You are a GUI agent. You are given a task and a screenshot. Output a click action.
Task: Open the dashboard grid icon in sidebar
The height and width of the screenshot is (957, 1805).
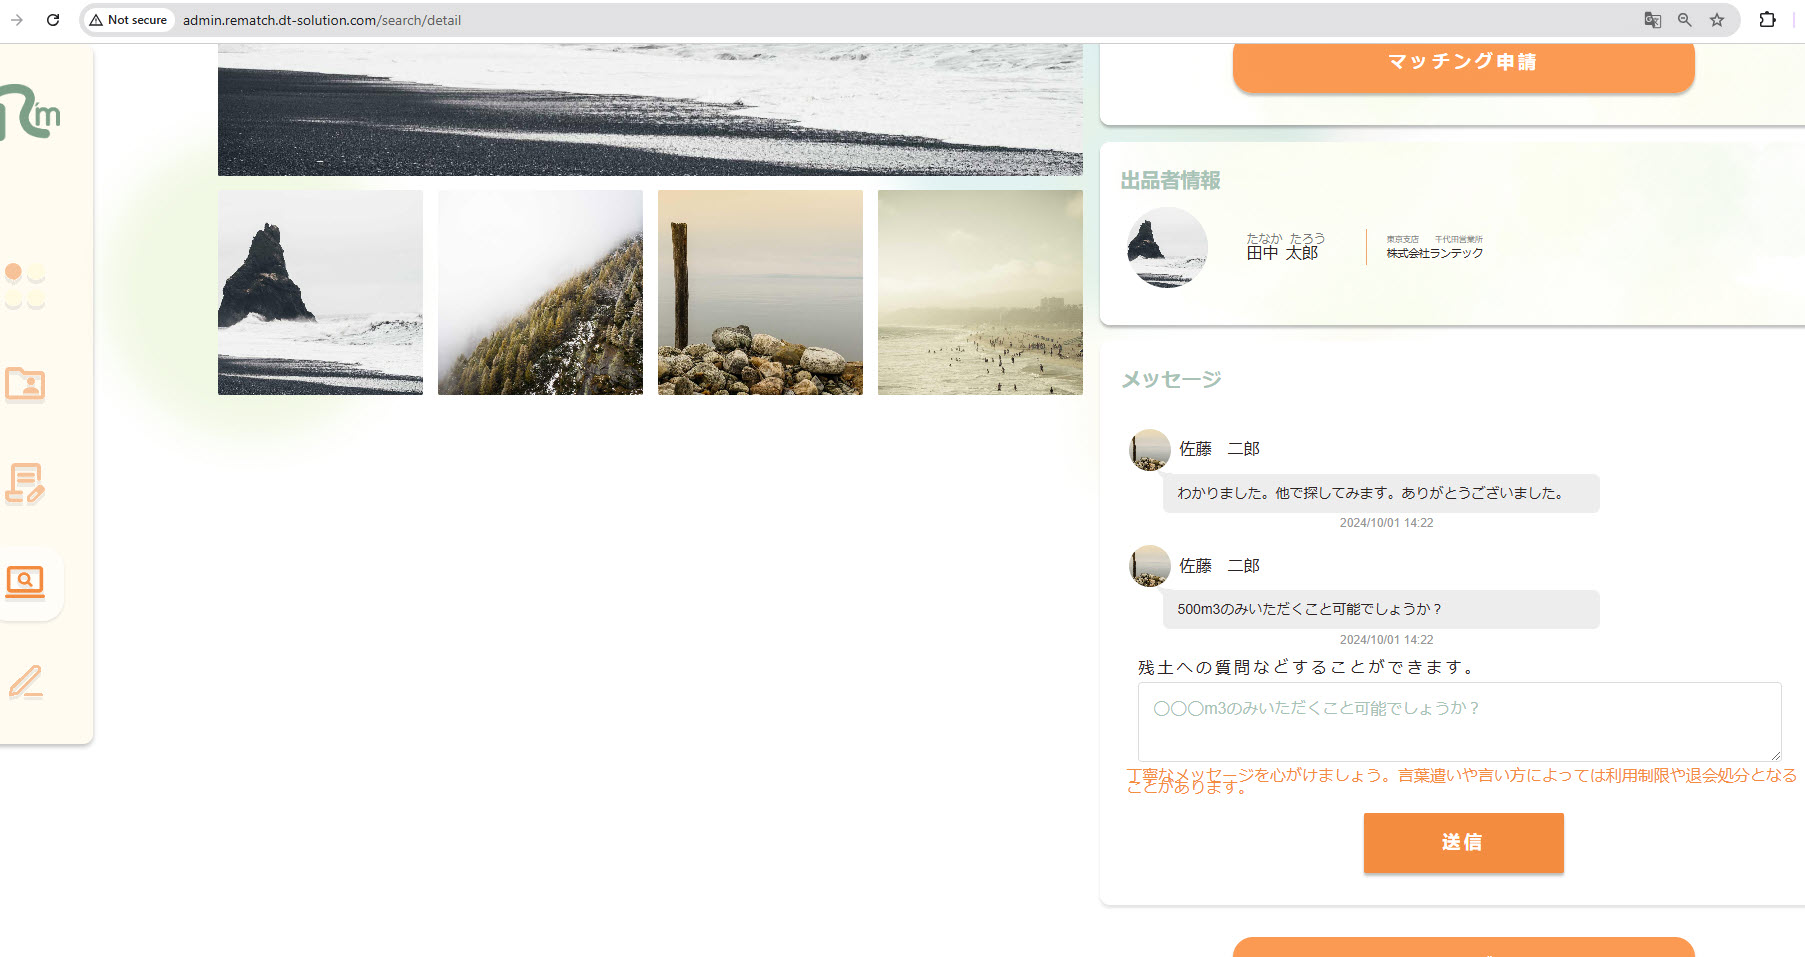(x=25, y=286)
